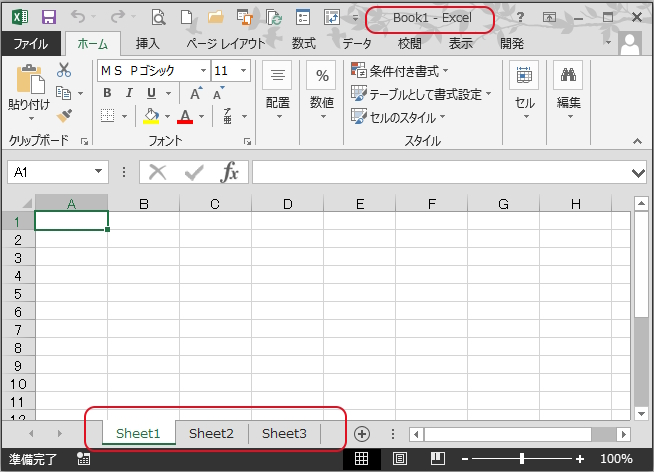This screenshot has width=654, height=472.
Task: Open the Name Box dropdown
Action: (x=98, y=171)
